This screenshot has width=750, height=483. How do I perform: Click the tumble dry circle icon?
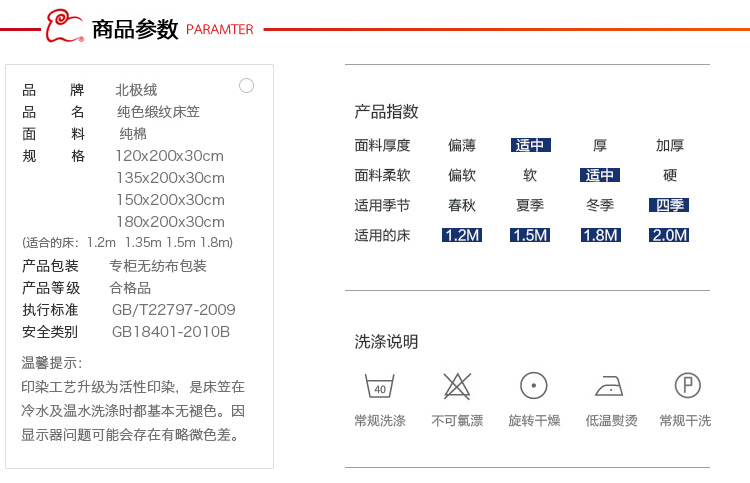tap(533, 385)
